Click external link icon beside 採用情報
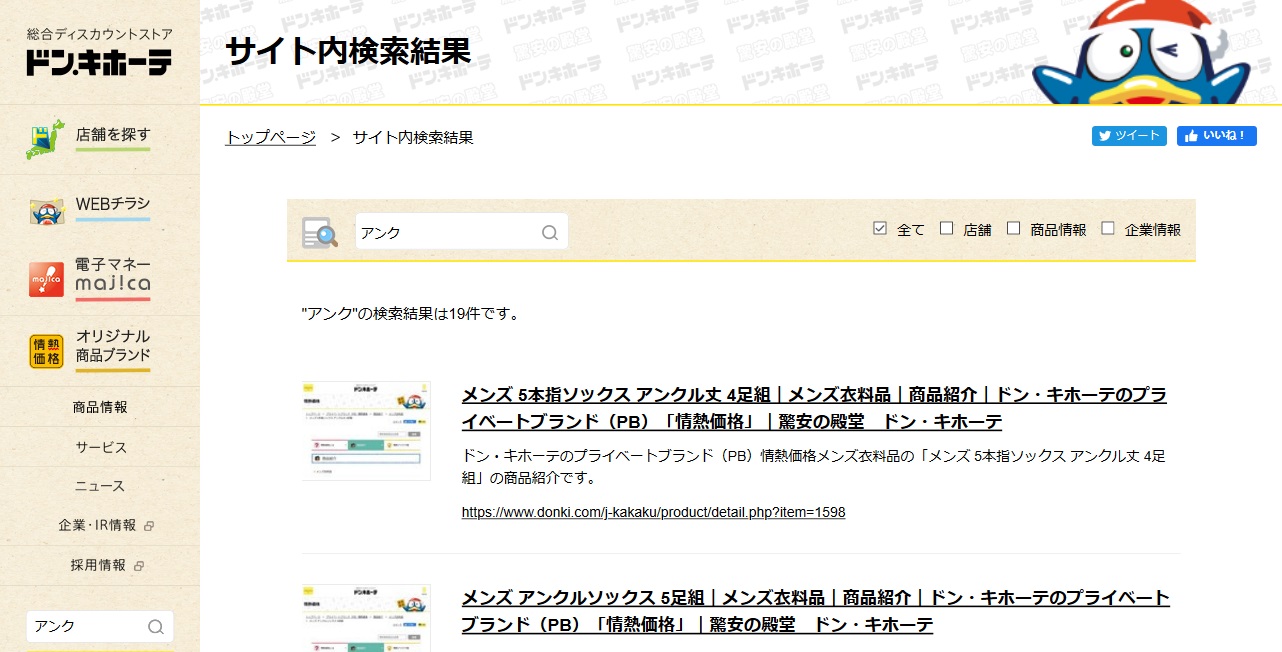Viewport: 1282px width, 652px height. tap(139, 566)
